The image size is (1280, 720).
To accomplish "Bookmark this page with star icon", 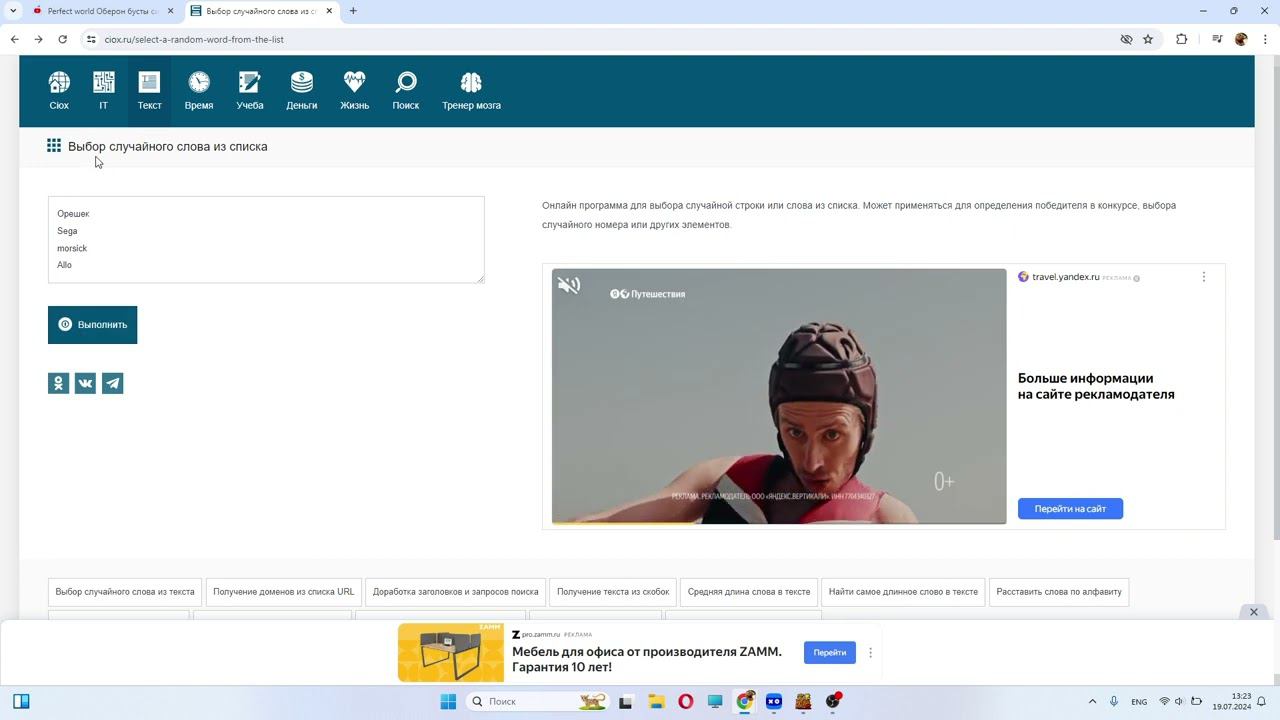I will [x=1148, y=39].
